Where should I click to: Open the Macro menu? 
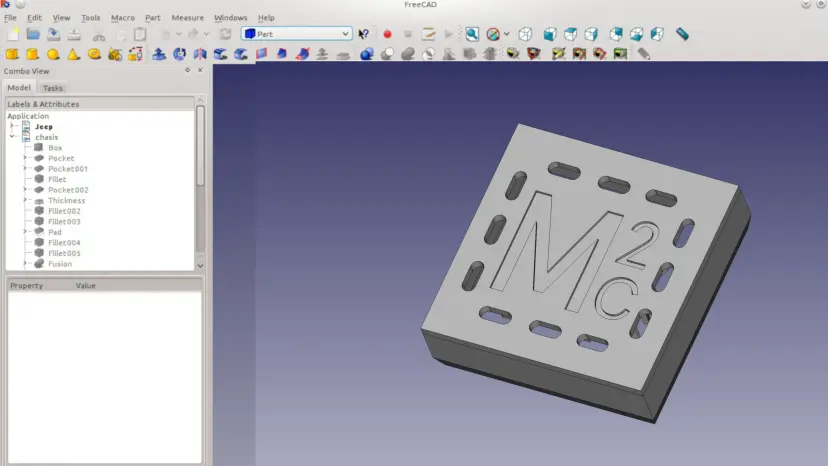[x=123, y=17]
